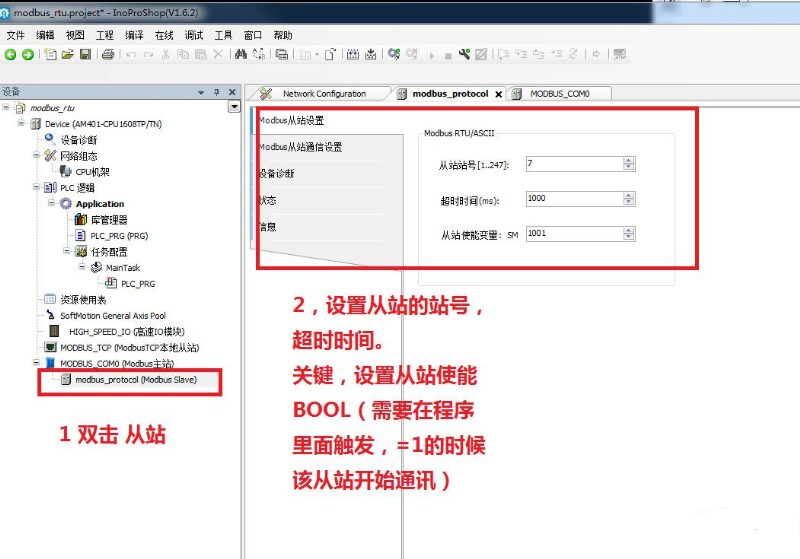Click the cut scissors icon
This screenshot has height=559, width=800.
(x=165, y=54)
